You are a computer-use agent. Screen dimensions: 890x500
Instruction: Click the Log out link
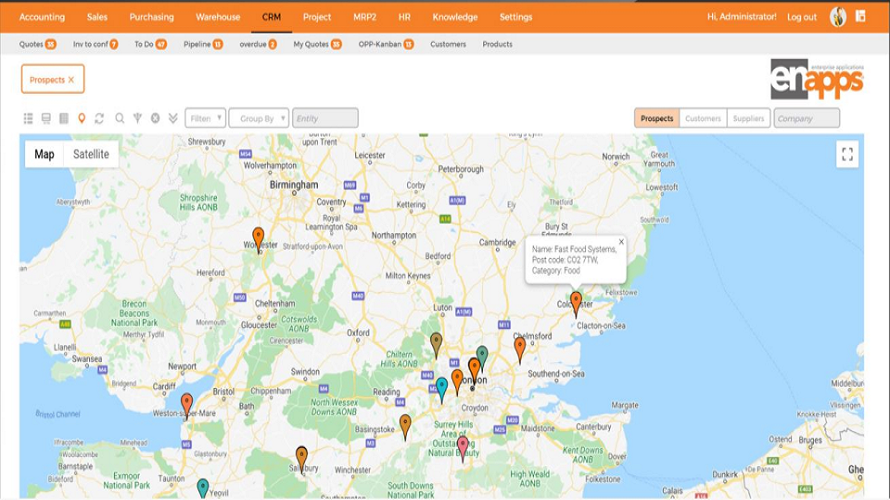[x=801, y=17]
